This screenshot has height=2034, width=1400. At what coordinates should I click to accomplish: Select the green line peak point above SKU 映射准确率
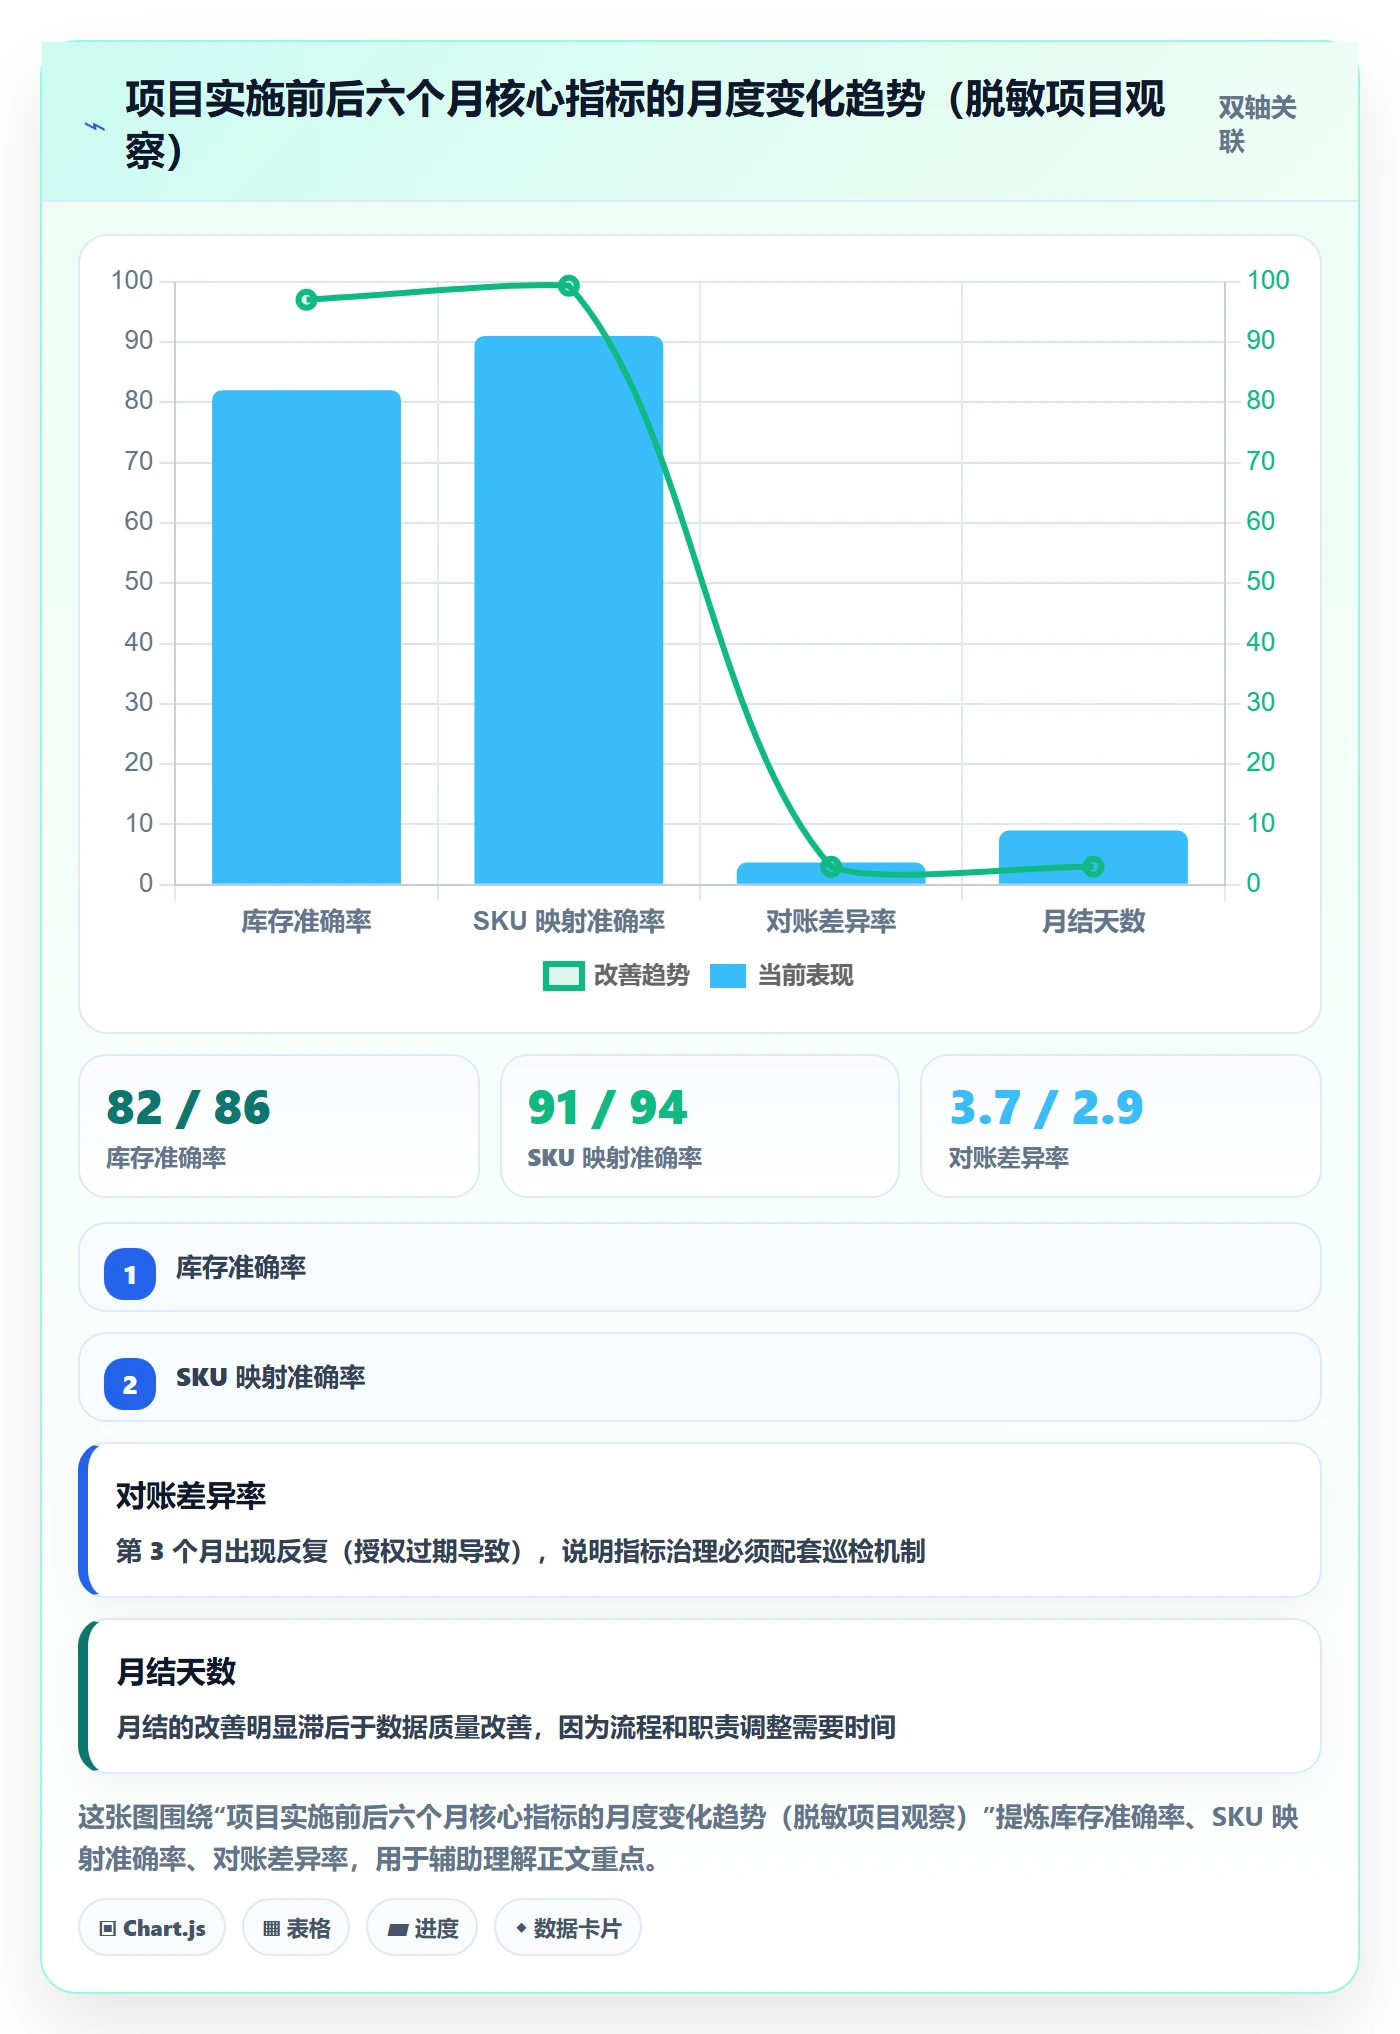click(568, 286)
